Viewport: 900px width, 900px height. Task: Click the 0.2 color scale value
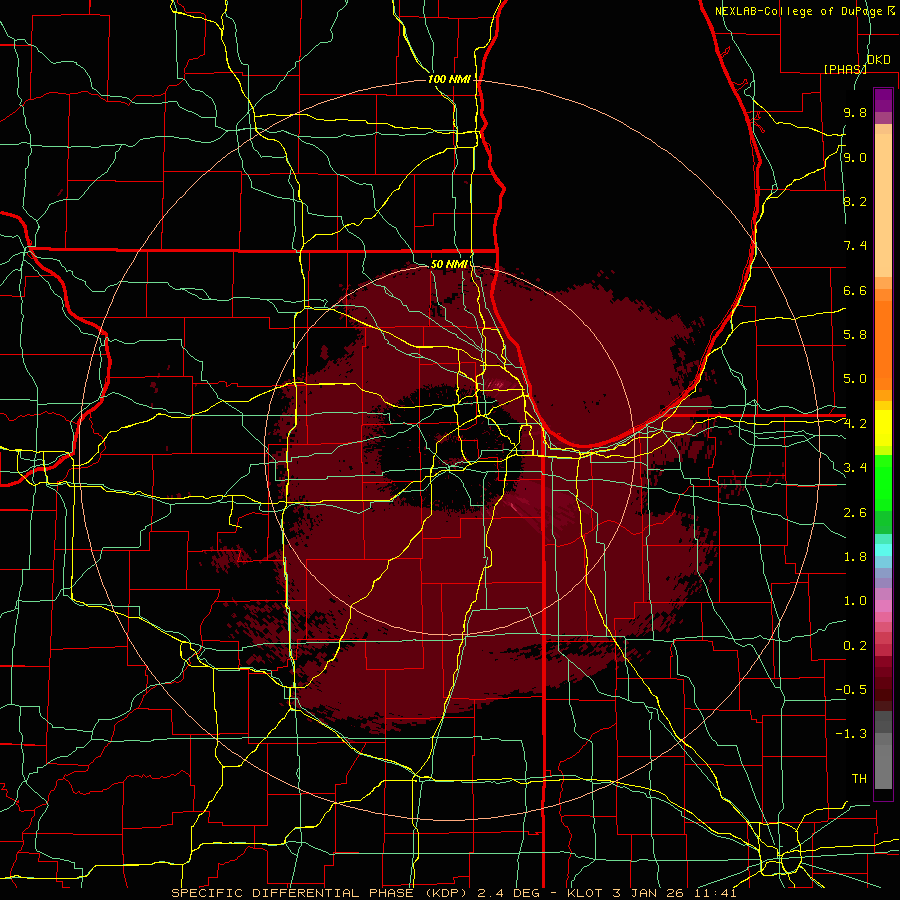tap(855, 646)
